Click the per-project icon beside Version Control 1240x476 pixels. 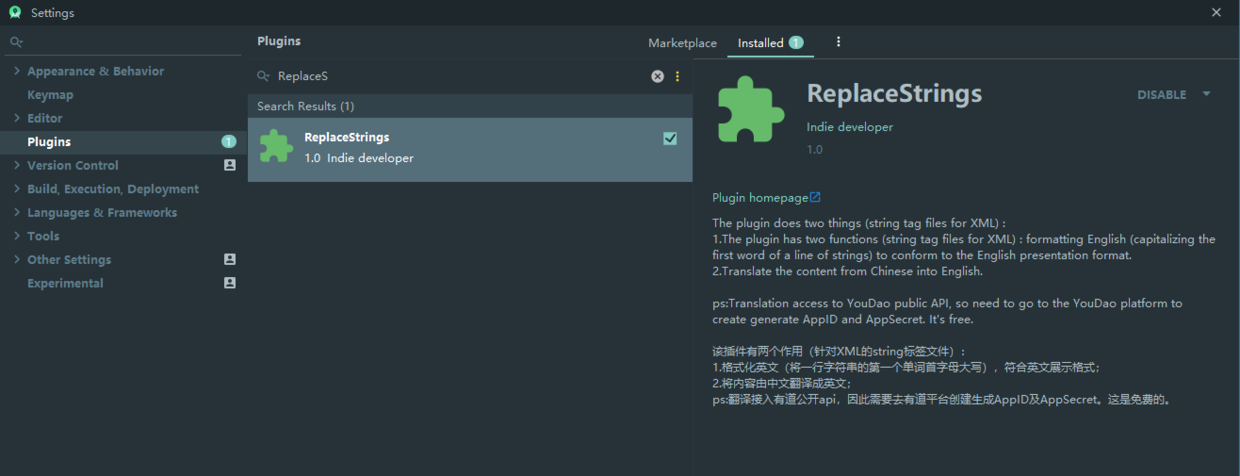tap(230, 165)
